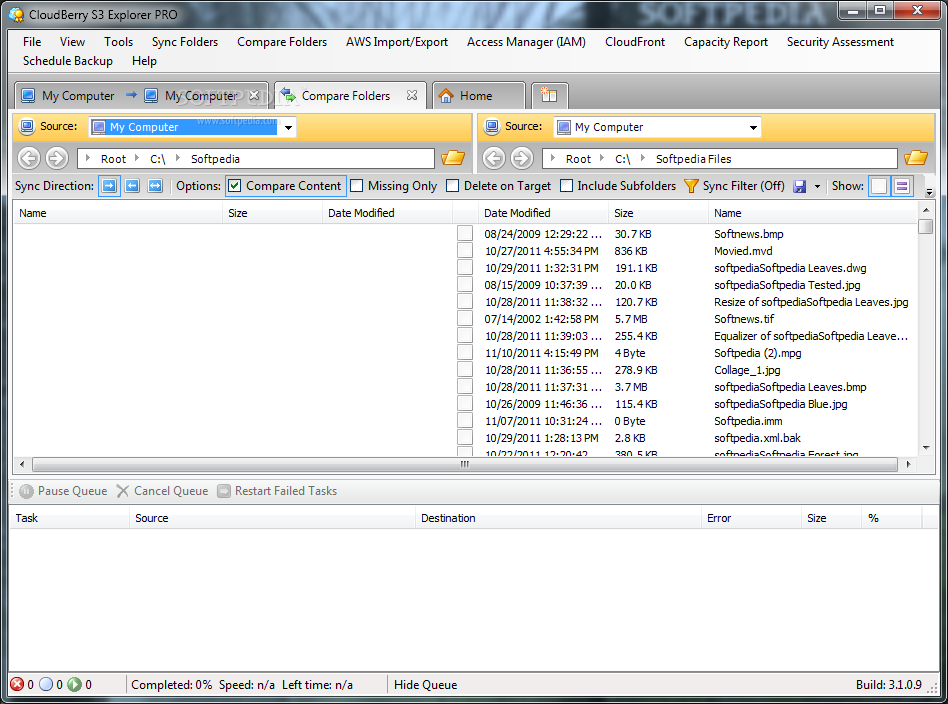Image resolution: width=948 pixels, height=704 pixels.
Task: Open right Source dropdown My Computer
Action: click(x=657, y=127)
